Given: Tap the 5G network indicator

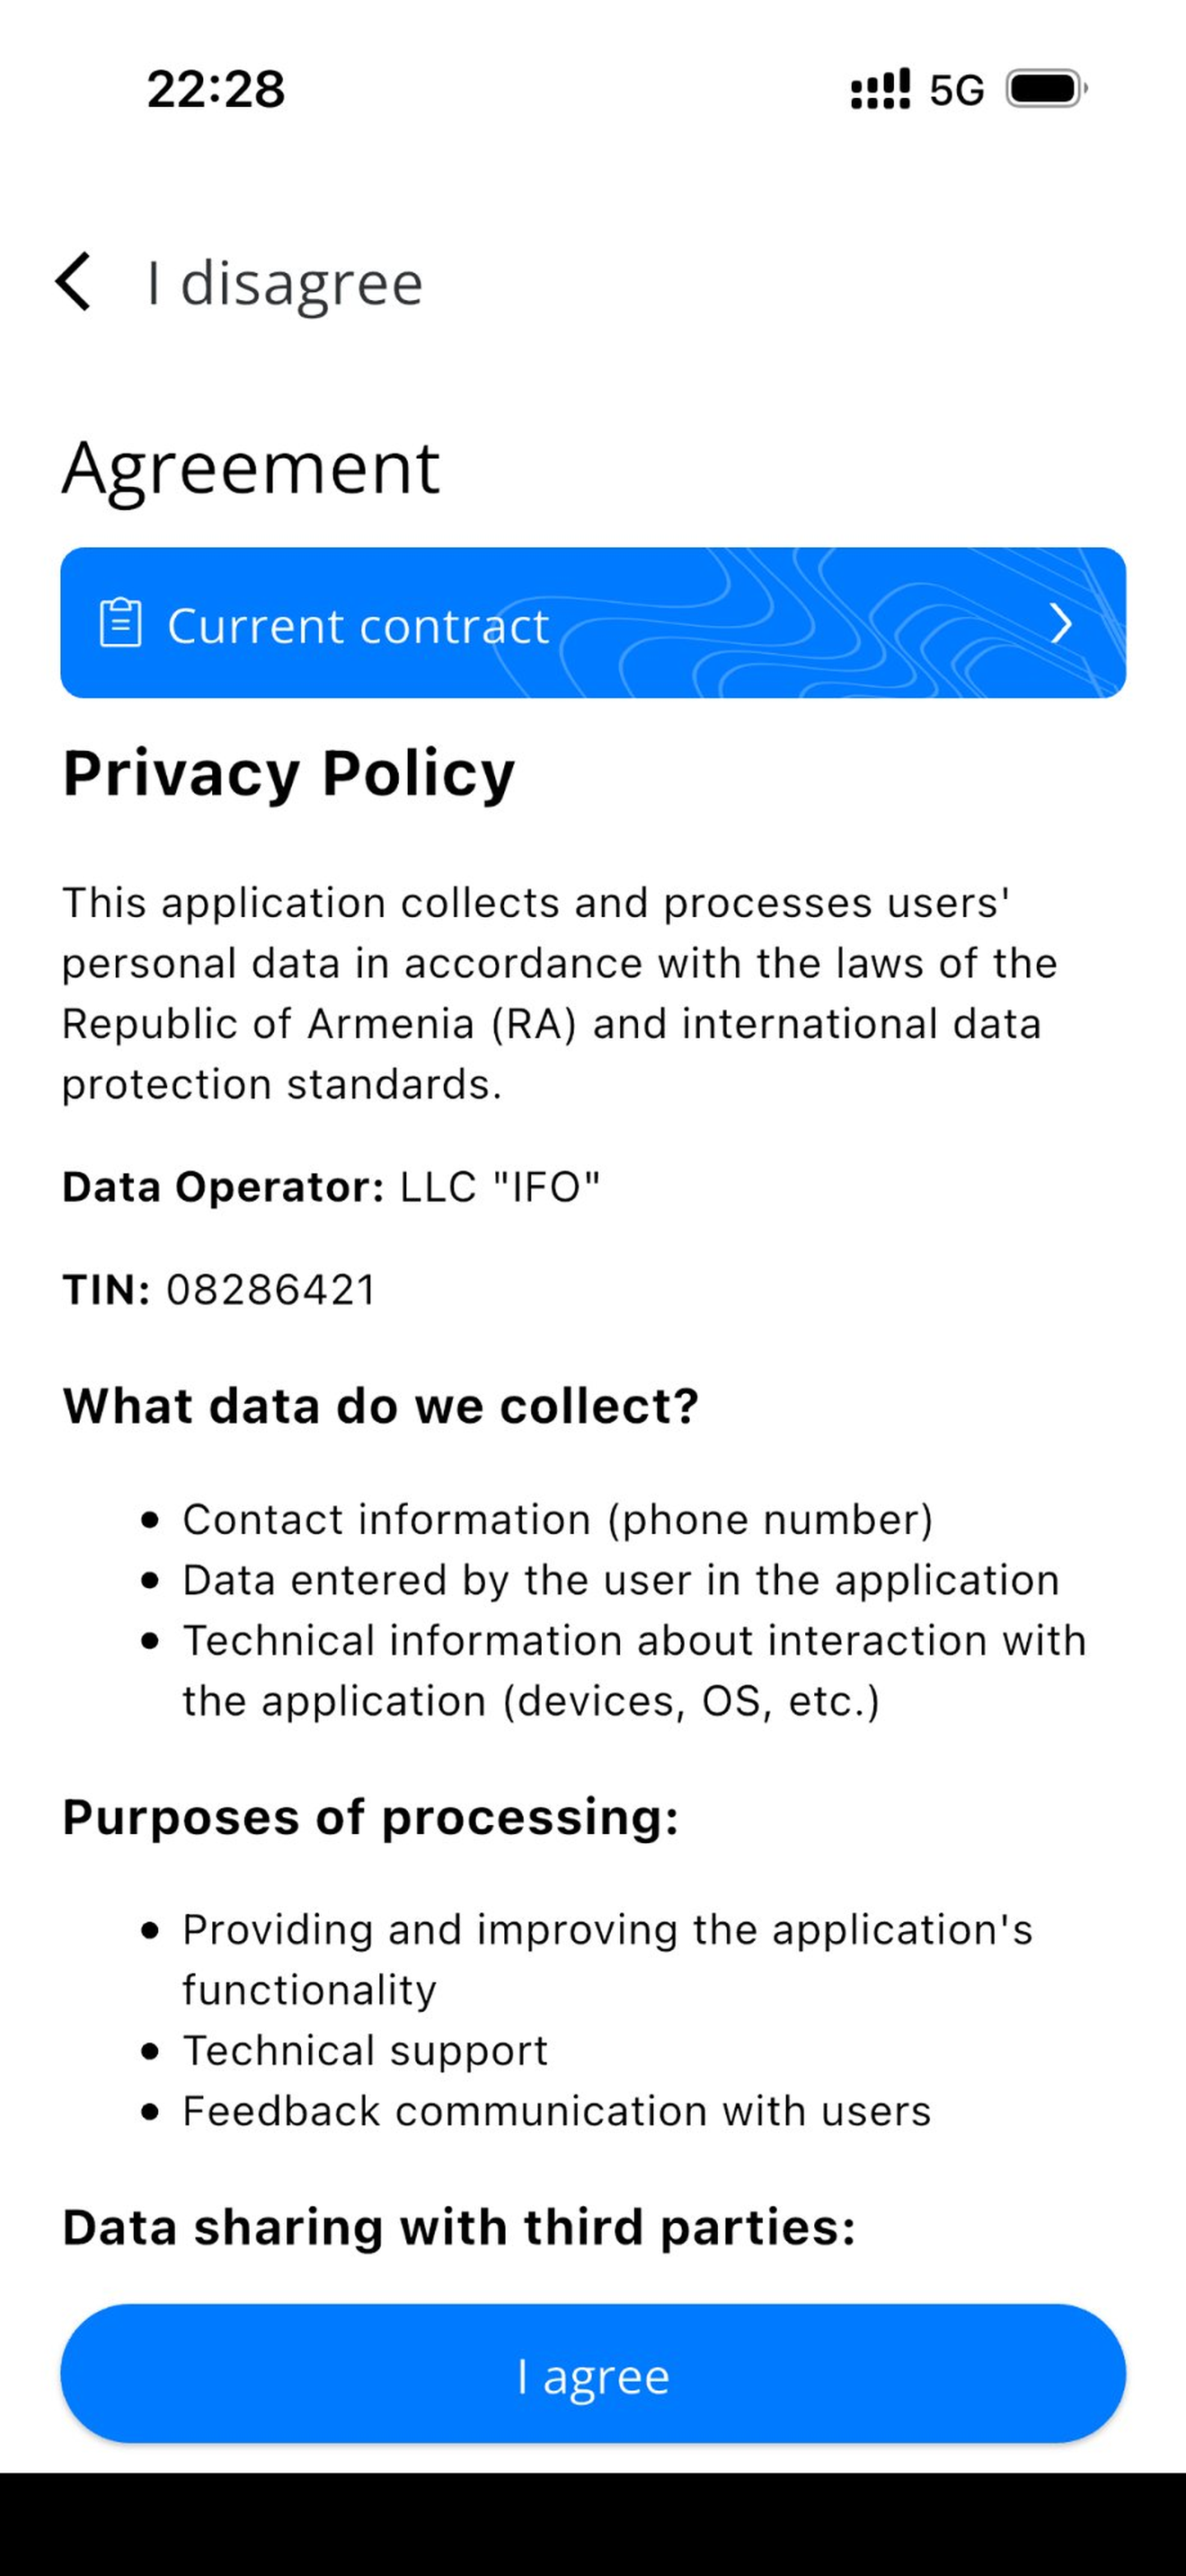Looking at the screenshot, I should 956,90.
